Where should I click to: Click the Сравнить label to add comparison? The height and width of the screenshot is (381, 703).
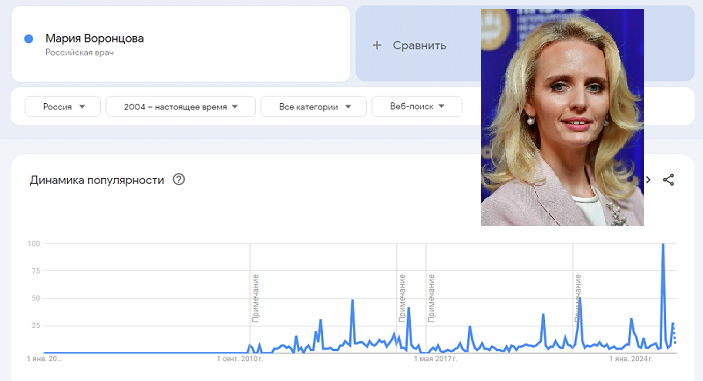click(420, 45)
